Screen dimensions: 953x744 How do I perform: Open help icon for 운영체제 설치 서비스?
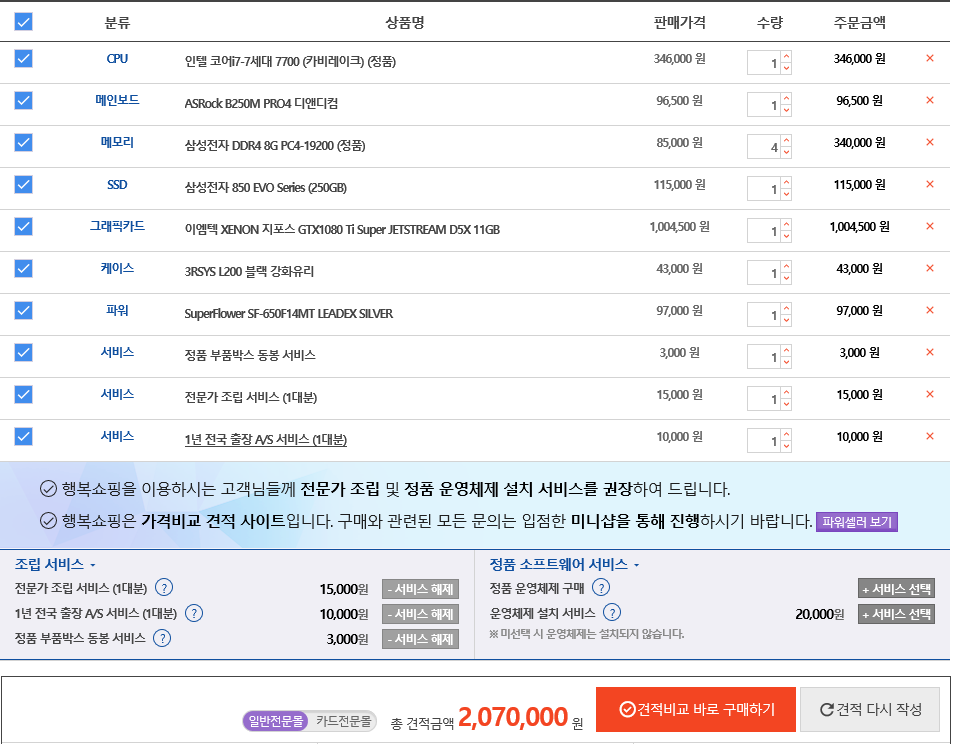612,612
